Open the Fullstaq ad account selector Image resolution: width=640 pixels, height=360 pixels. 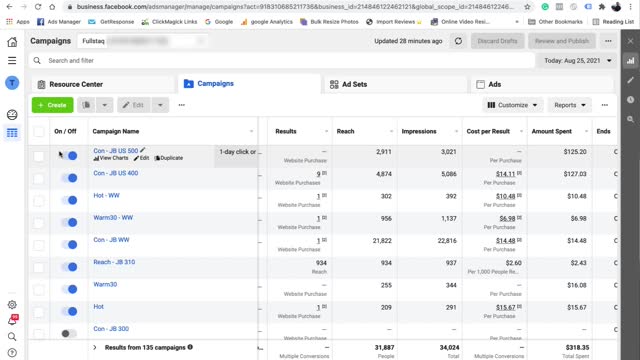(x=142, y=41)
